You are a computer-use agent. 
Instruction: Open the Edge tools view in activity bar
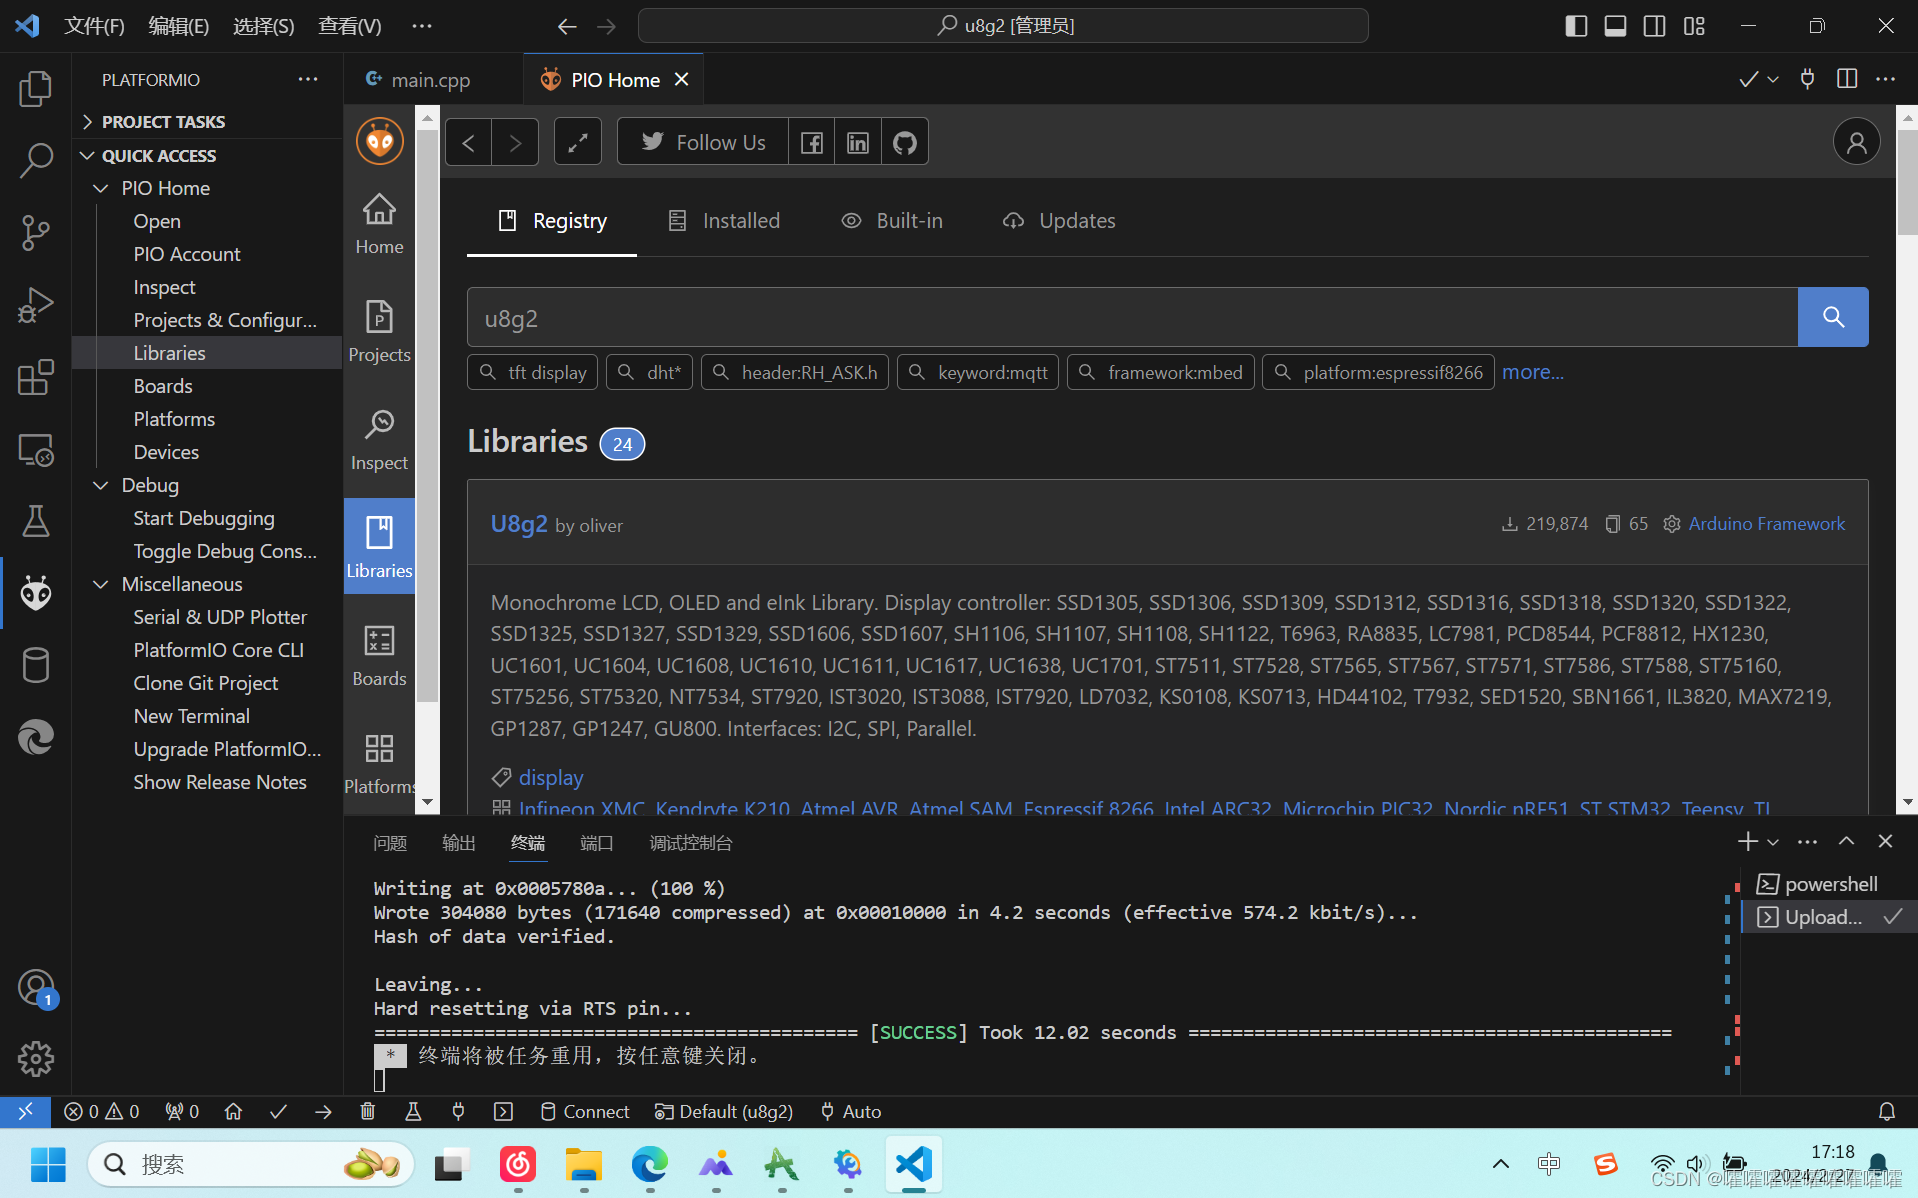point(36,737)
